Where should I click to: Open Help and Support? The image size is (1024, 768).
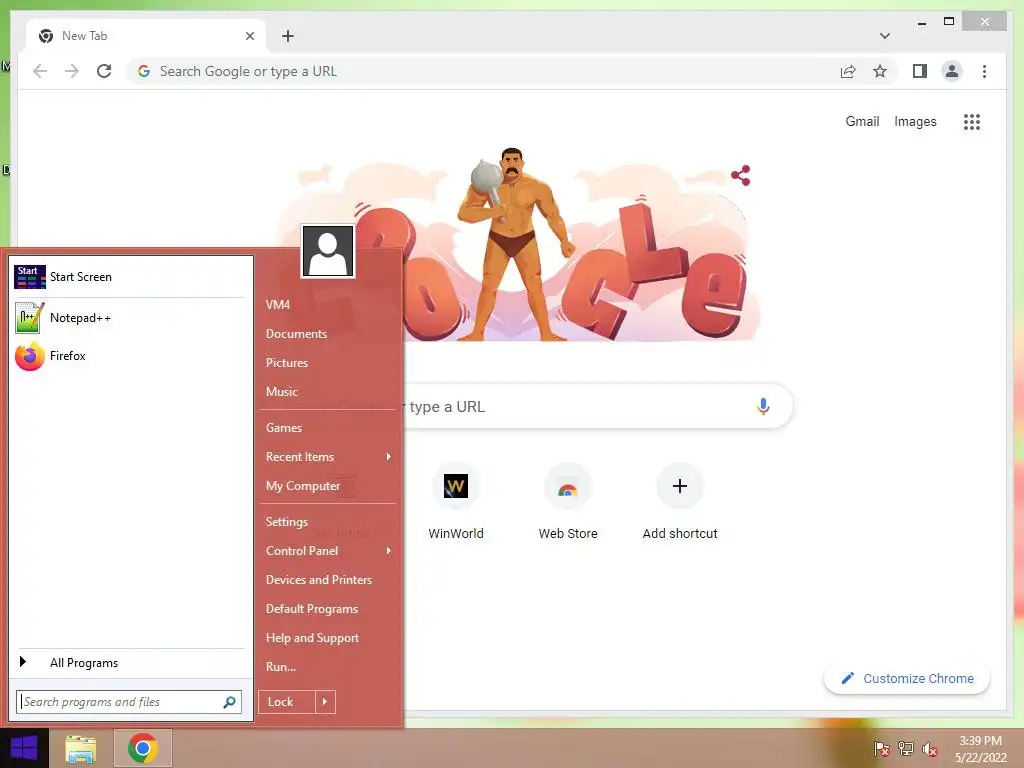312,638
